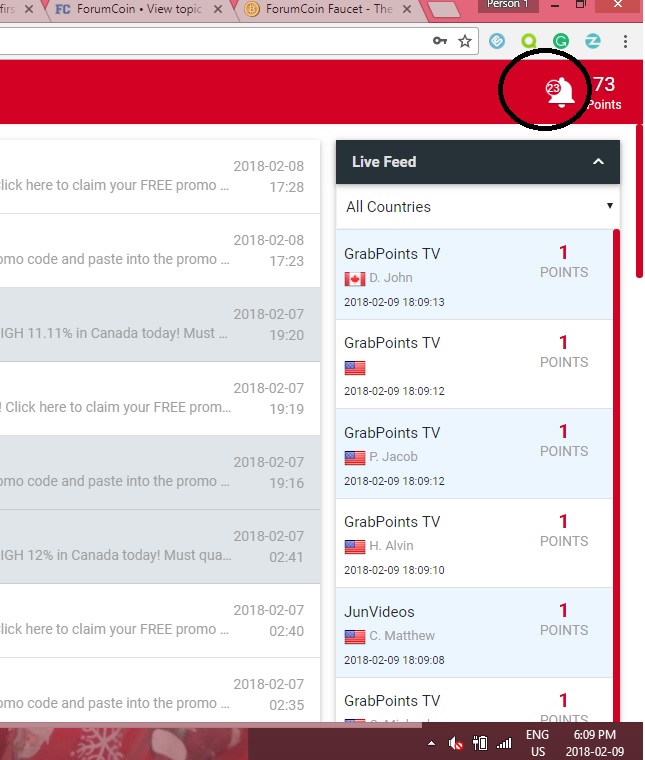The height and width of the screenshot is (760, 645).
Task: Open message dated 2018-02-07 02:35
Action: tap(160, 690)
